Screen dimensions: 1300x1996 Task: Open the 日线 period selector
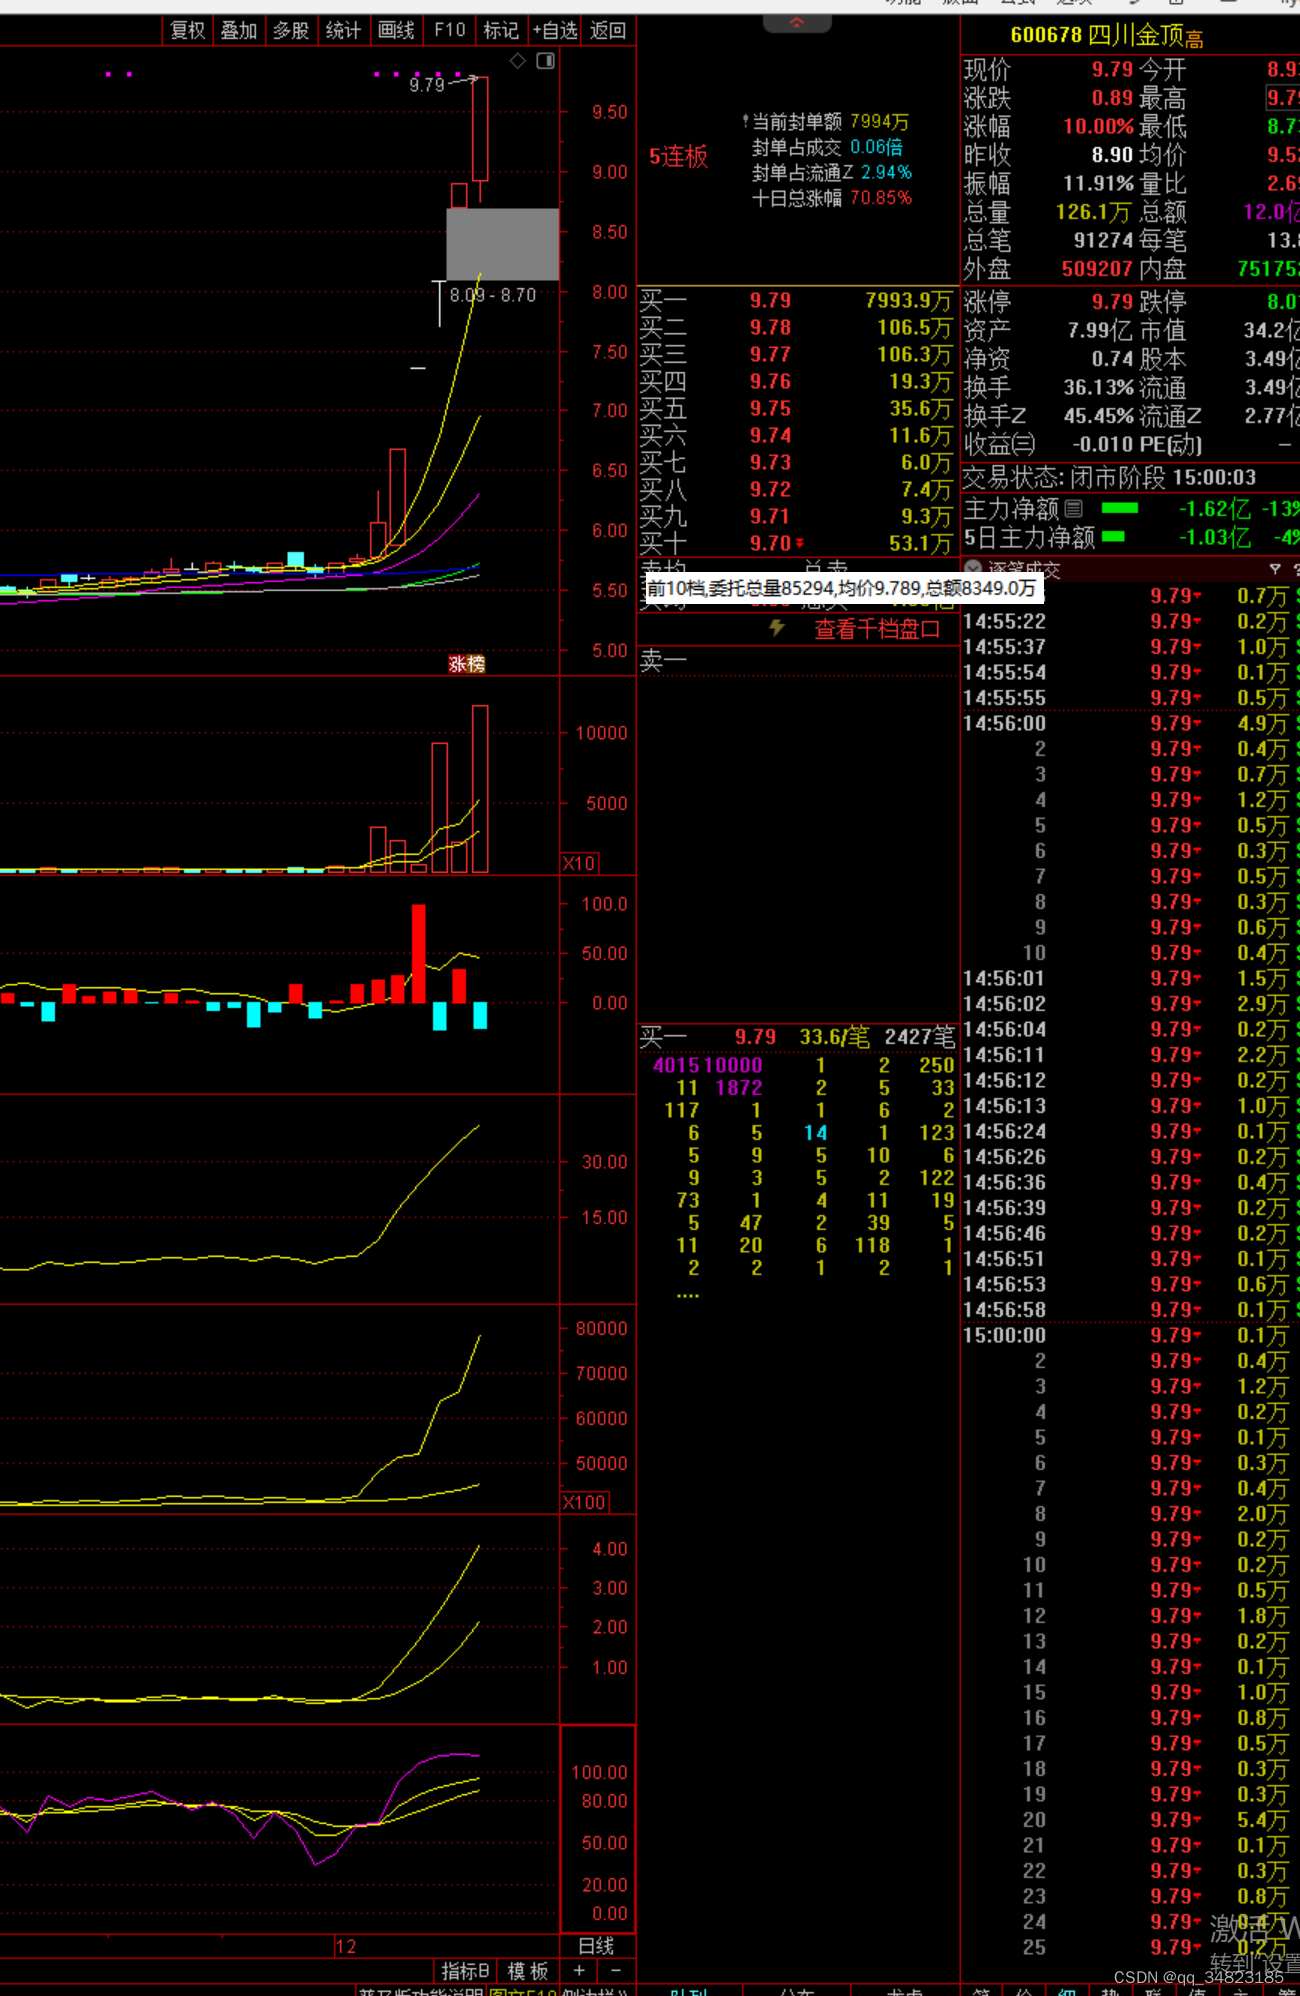(x=597, y=1946)
